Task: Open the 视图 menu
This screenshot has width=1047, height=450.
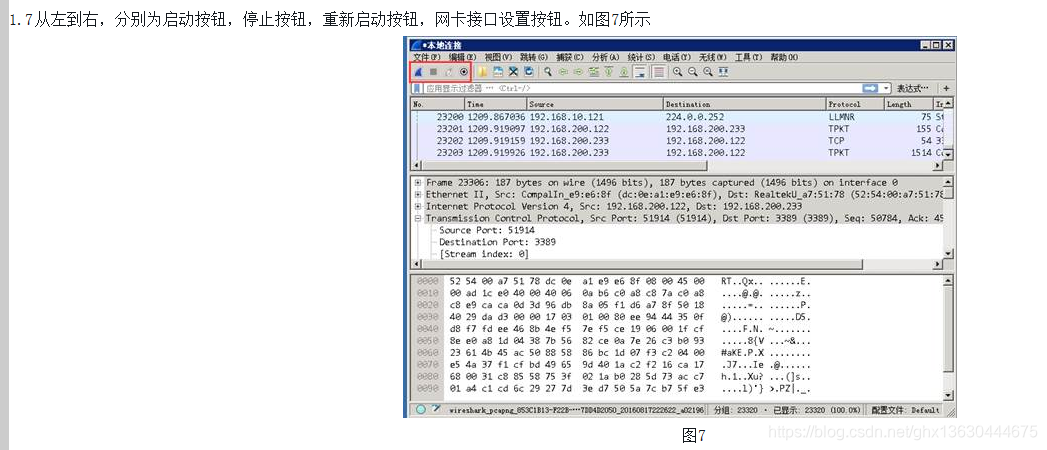Action: coord(498,57)
